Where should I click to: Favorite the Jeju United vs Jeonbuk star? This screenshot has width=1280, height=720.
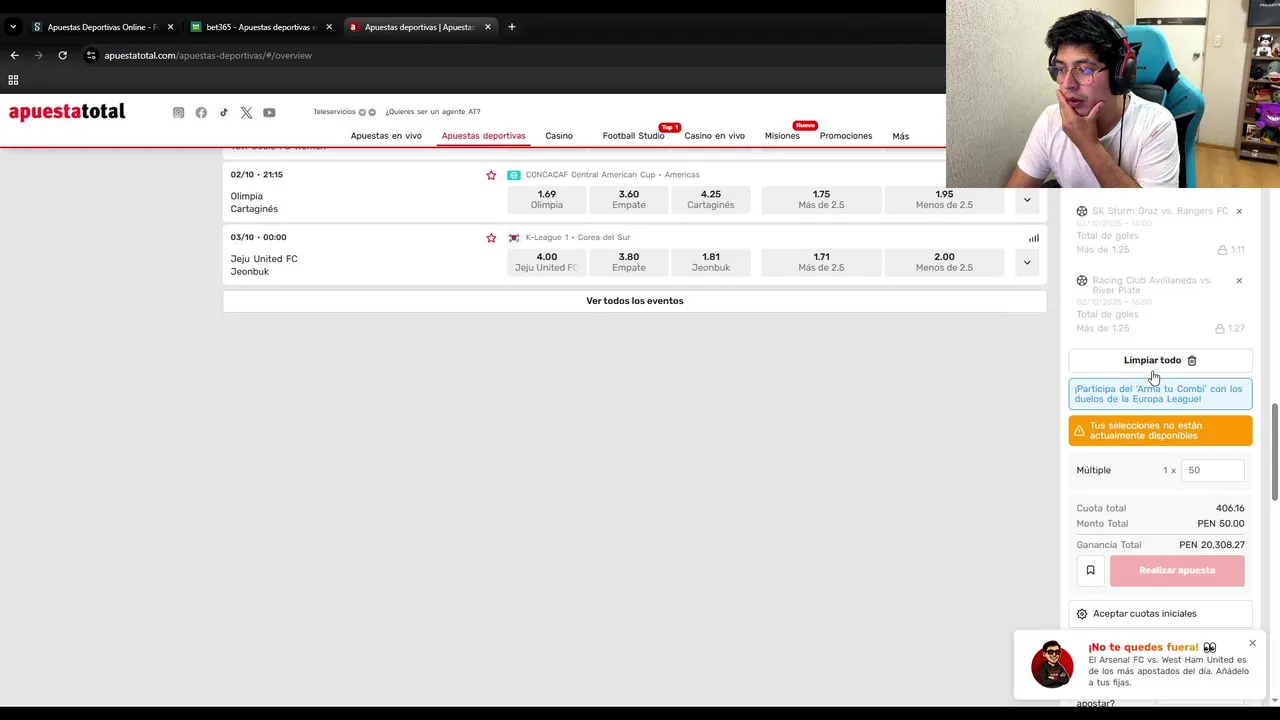491,238
